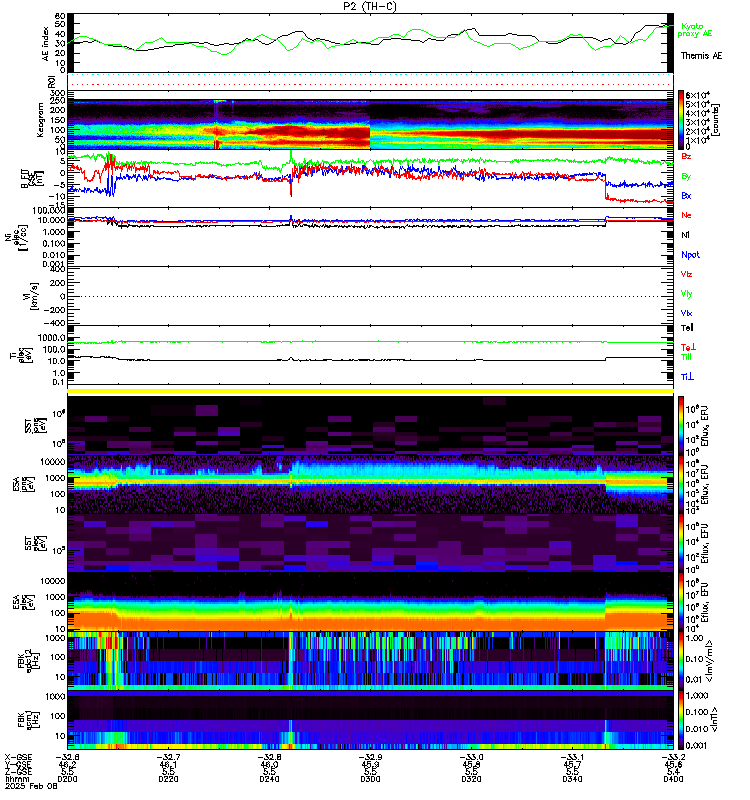This screenshot has height=800, width=750.
Task: Click the time tick label "0340"
Action: point(572,779)
